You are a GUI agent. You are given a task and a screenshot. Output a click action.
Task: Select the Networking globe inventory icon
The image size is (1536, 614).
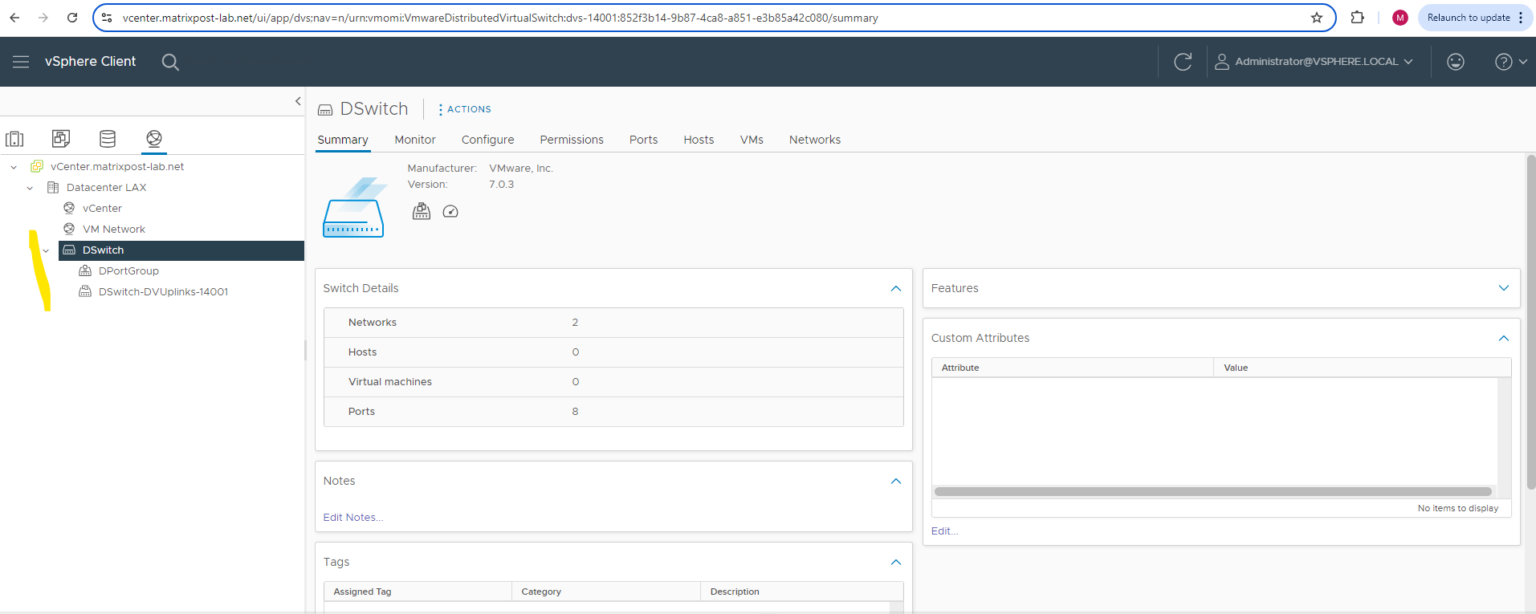click(153, 138)
